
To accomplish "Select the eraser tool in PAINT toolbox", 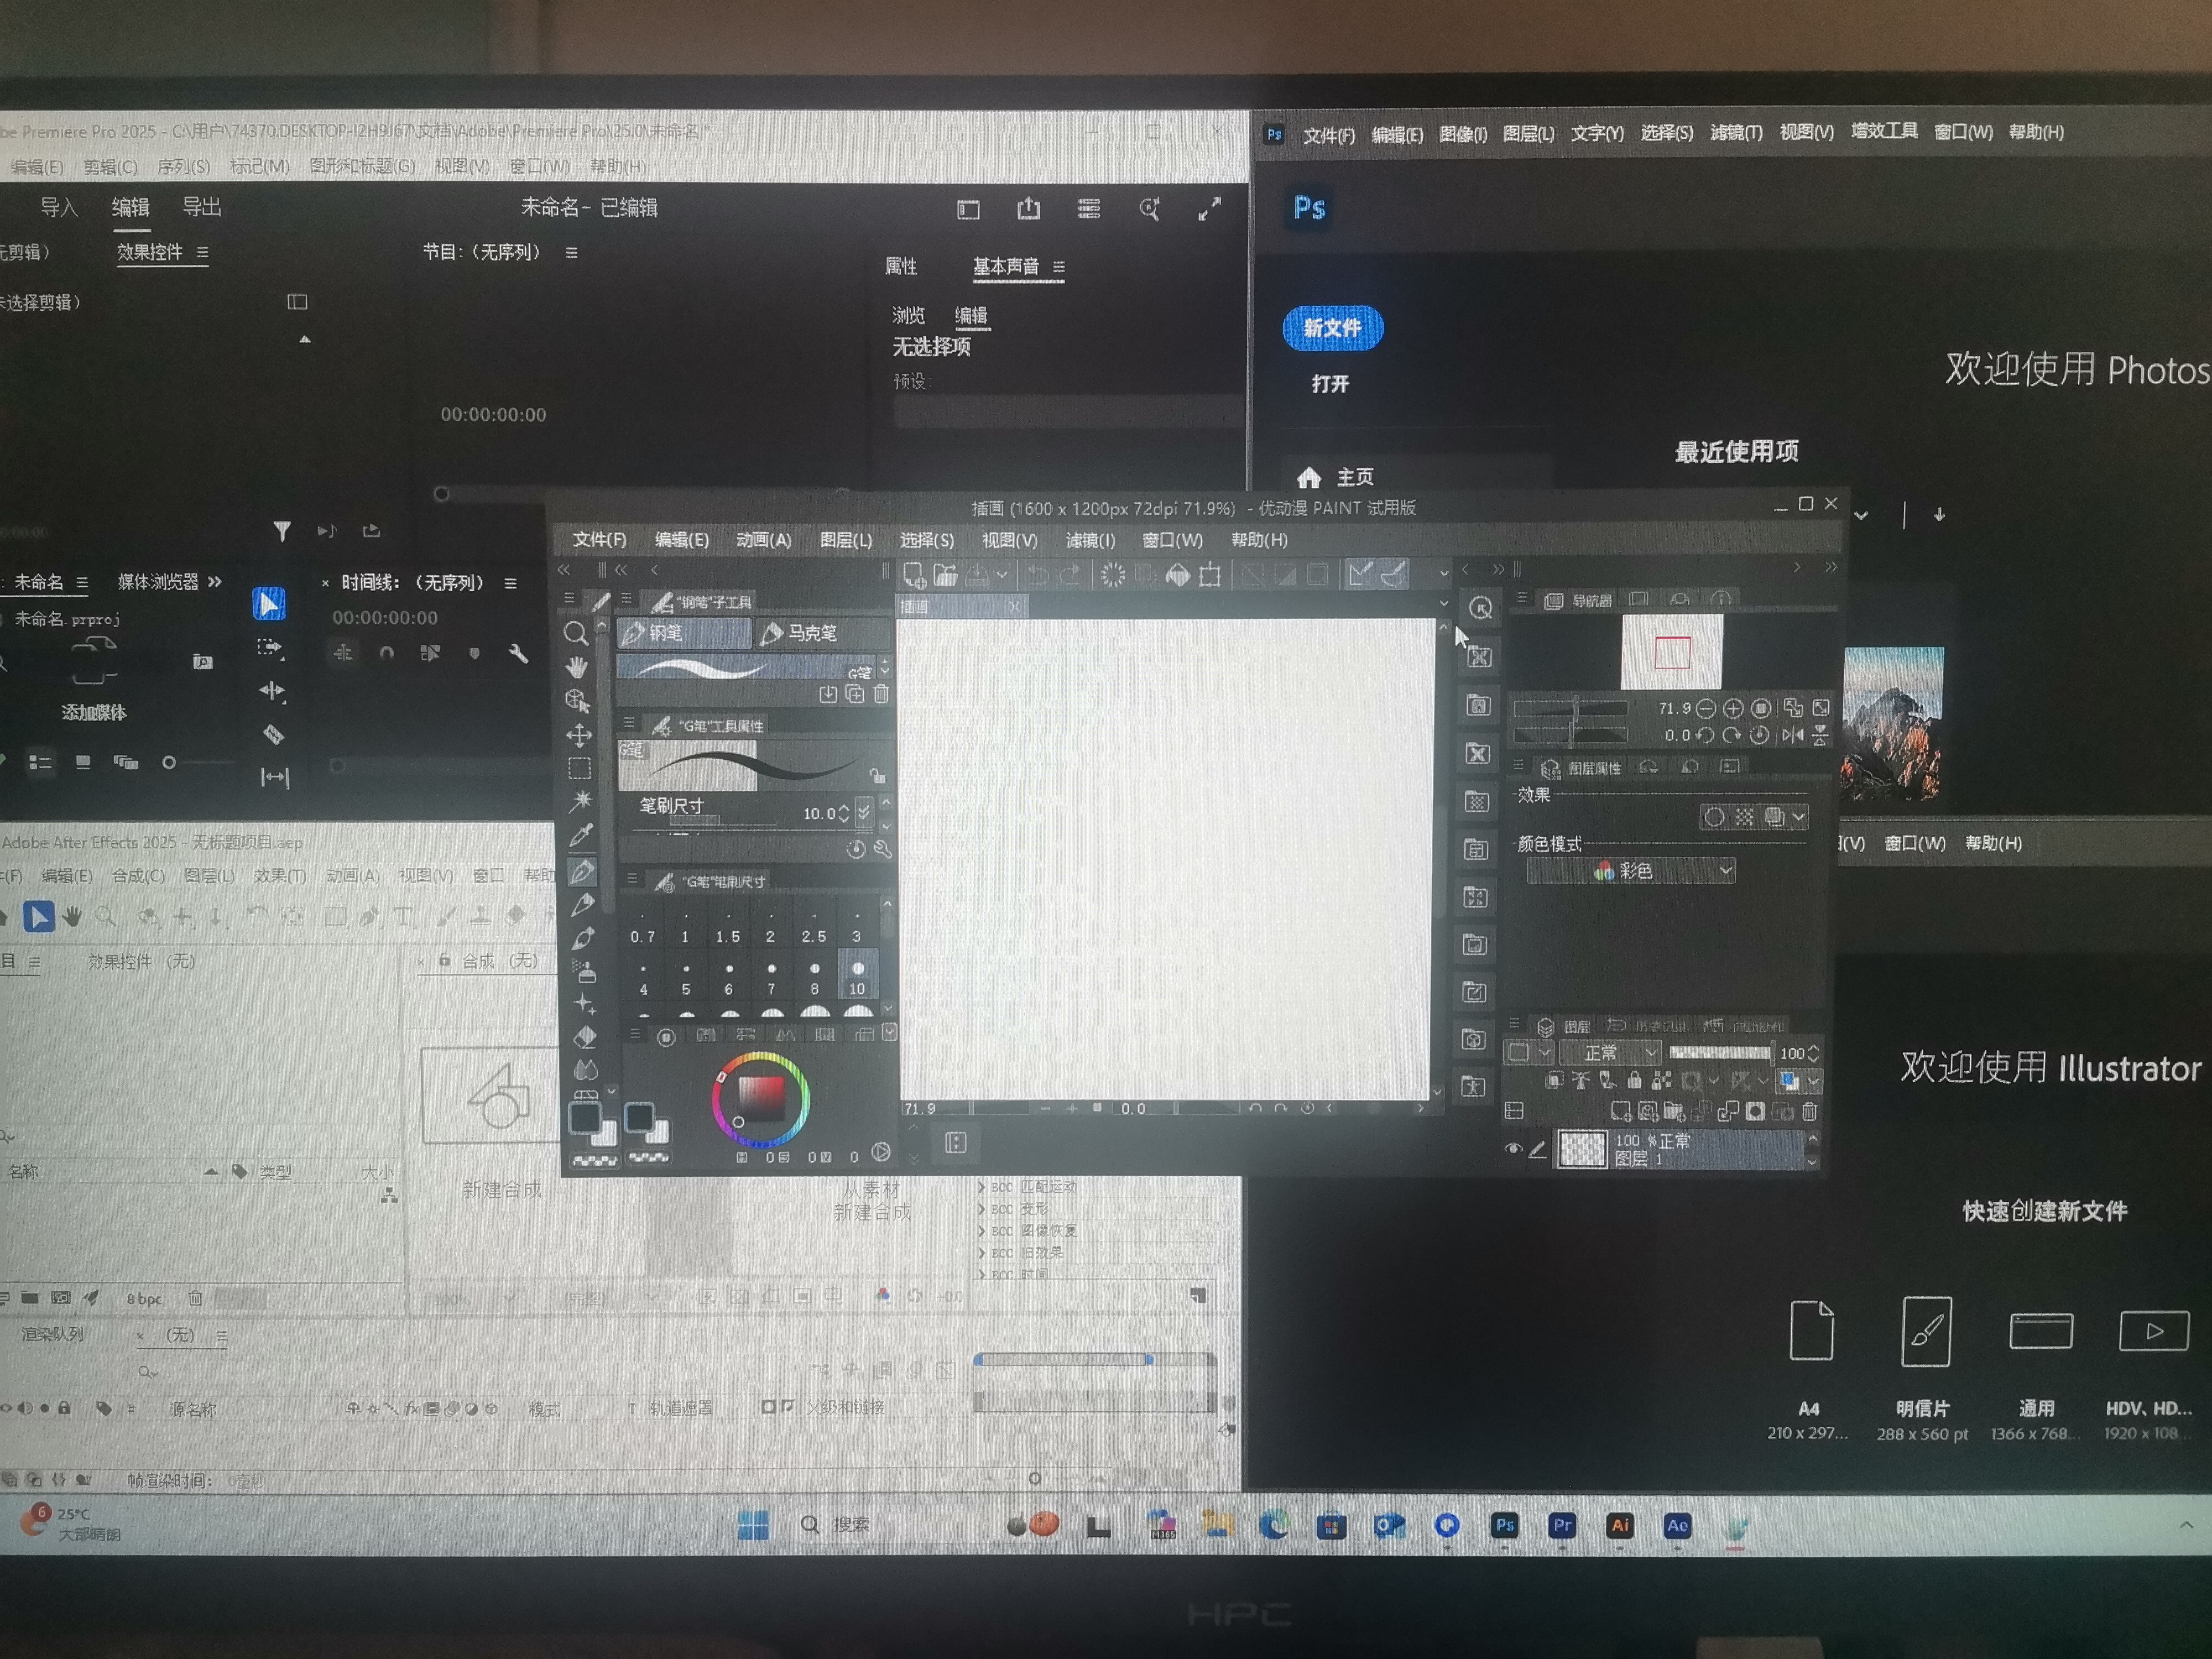I will click(x=585, y=1037).
